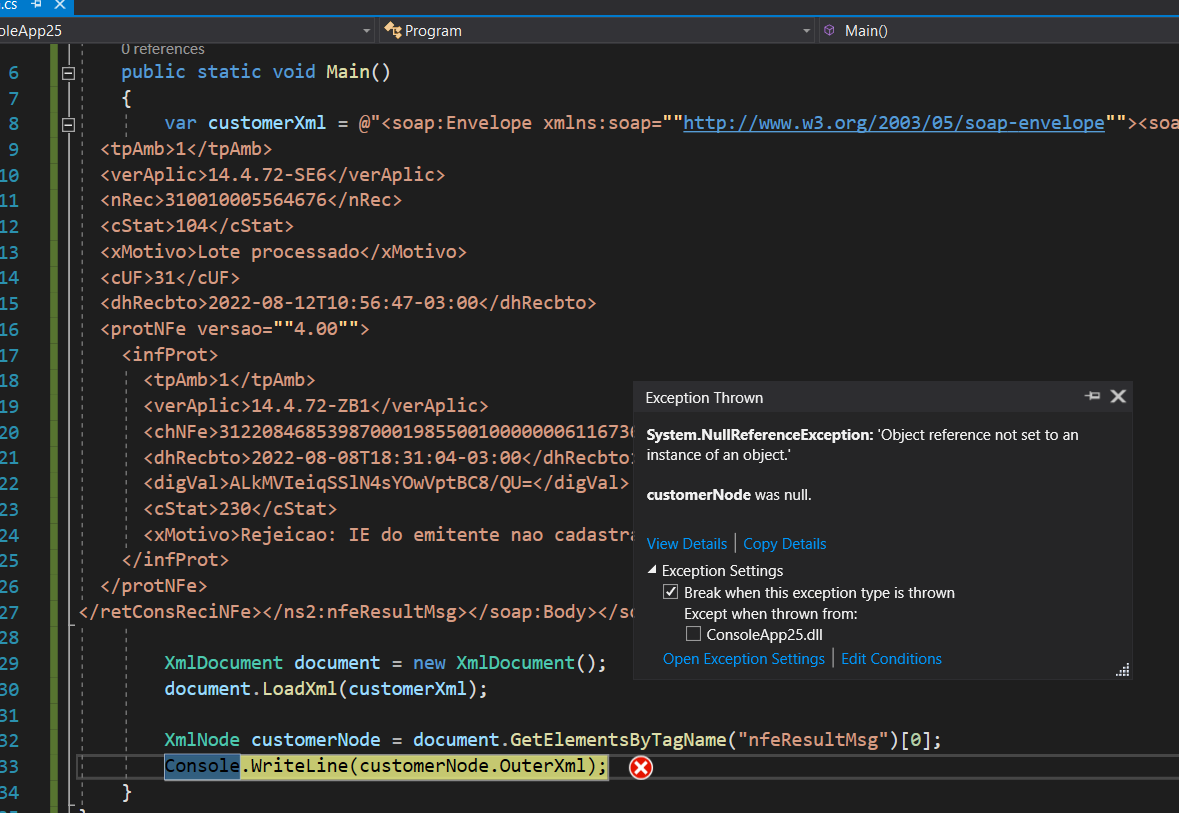Toggle Break when this exception type is thrown
The height and width of the screenshot is (813, 1179).
click(671, 592)
